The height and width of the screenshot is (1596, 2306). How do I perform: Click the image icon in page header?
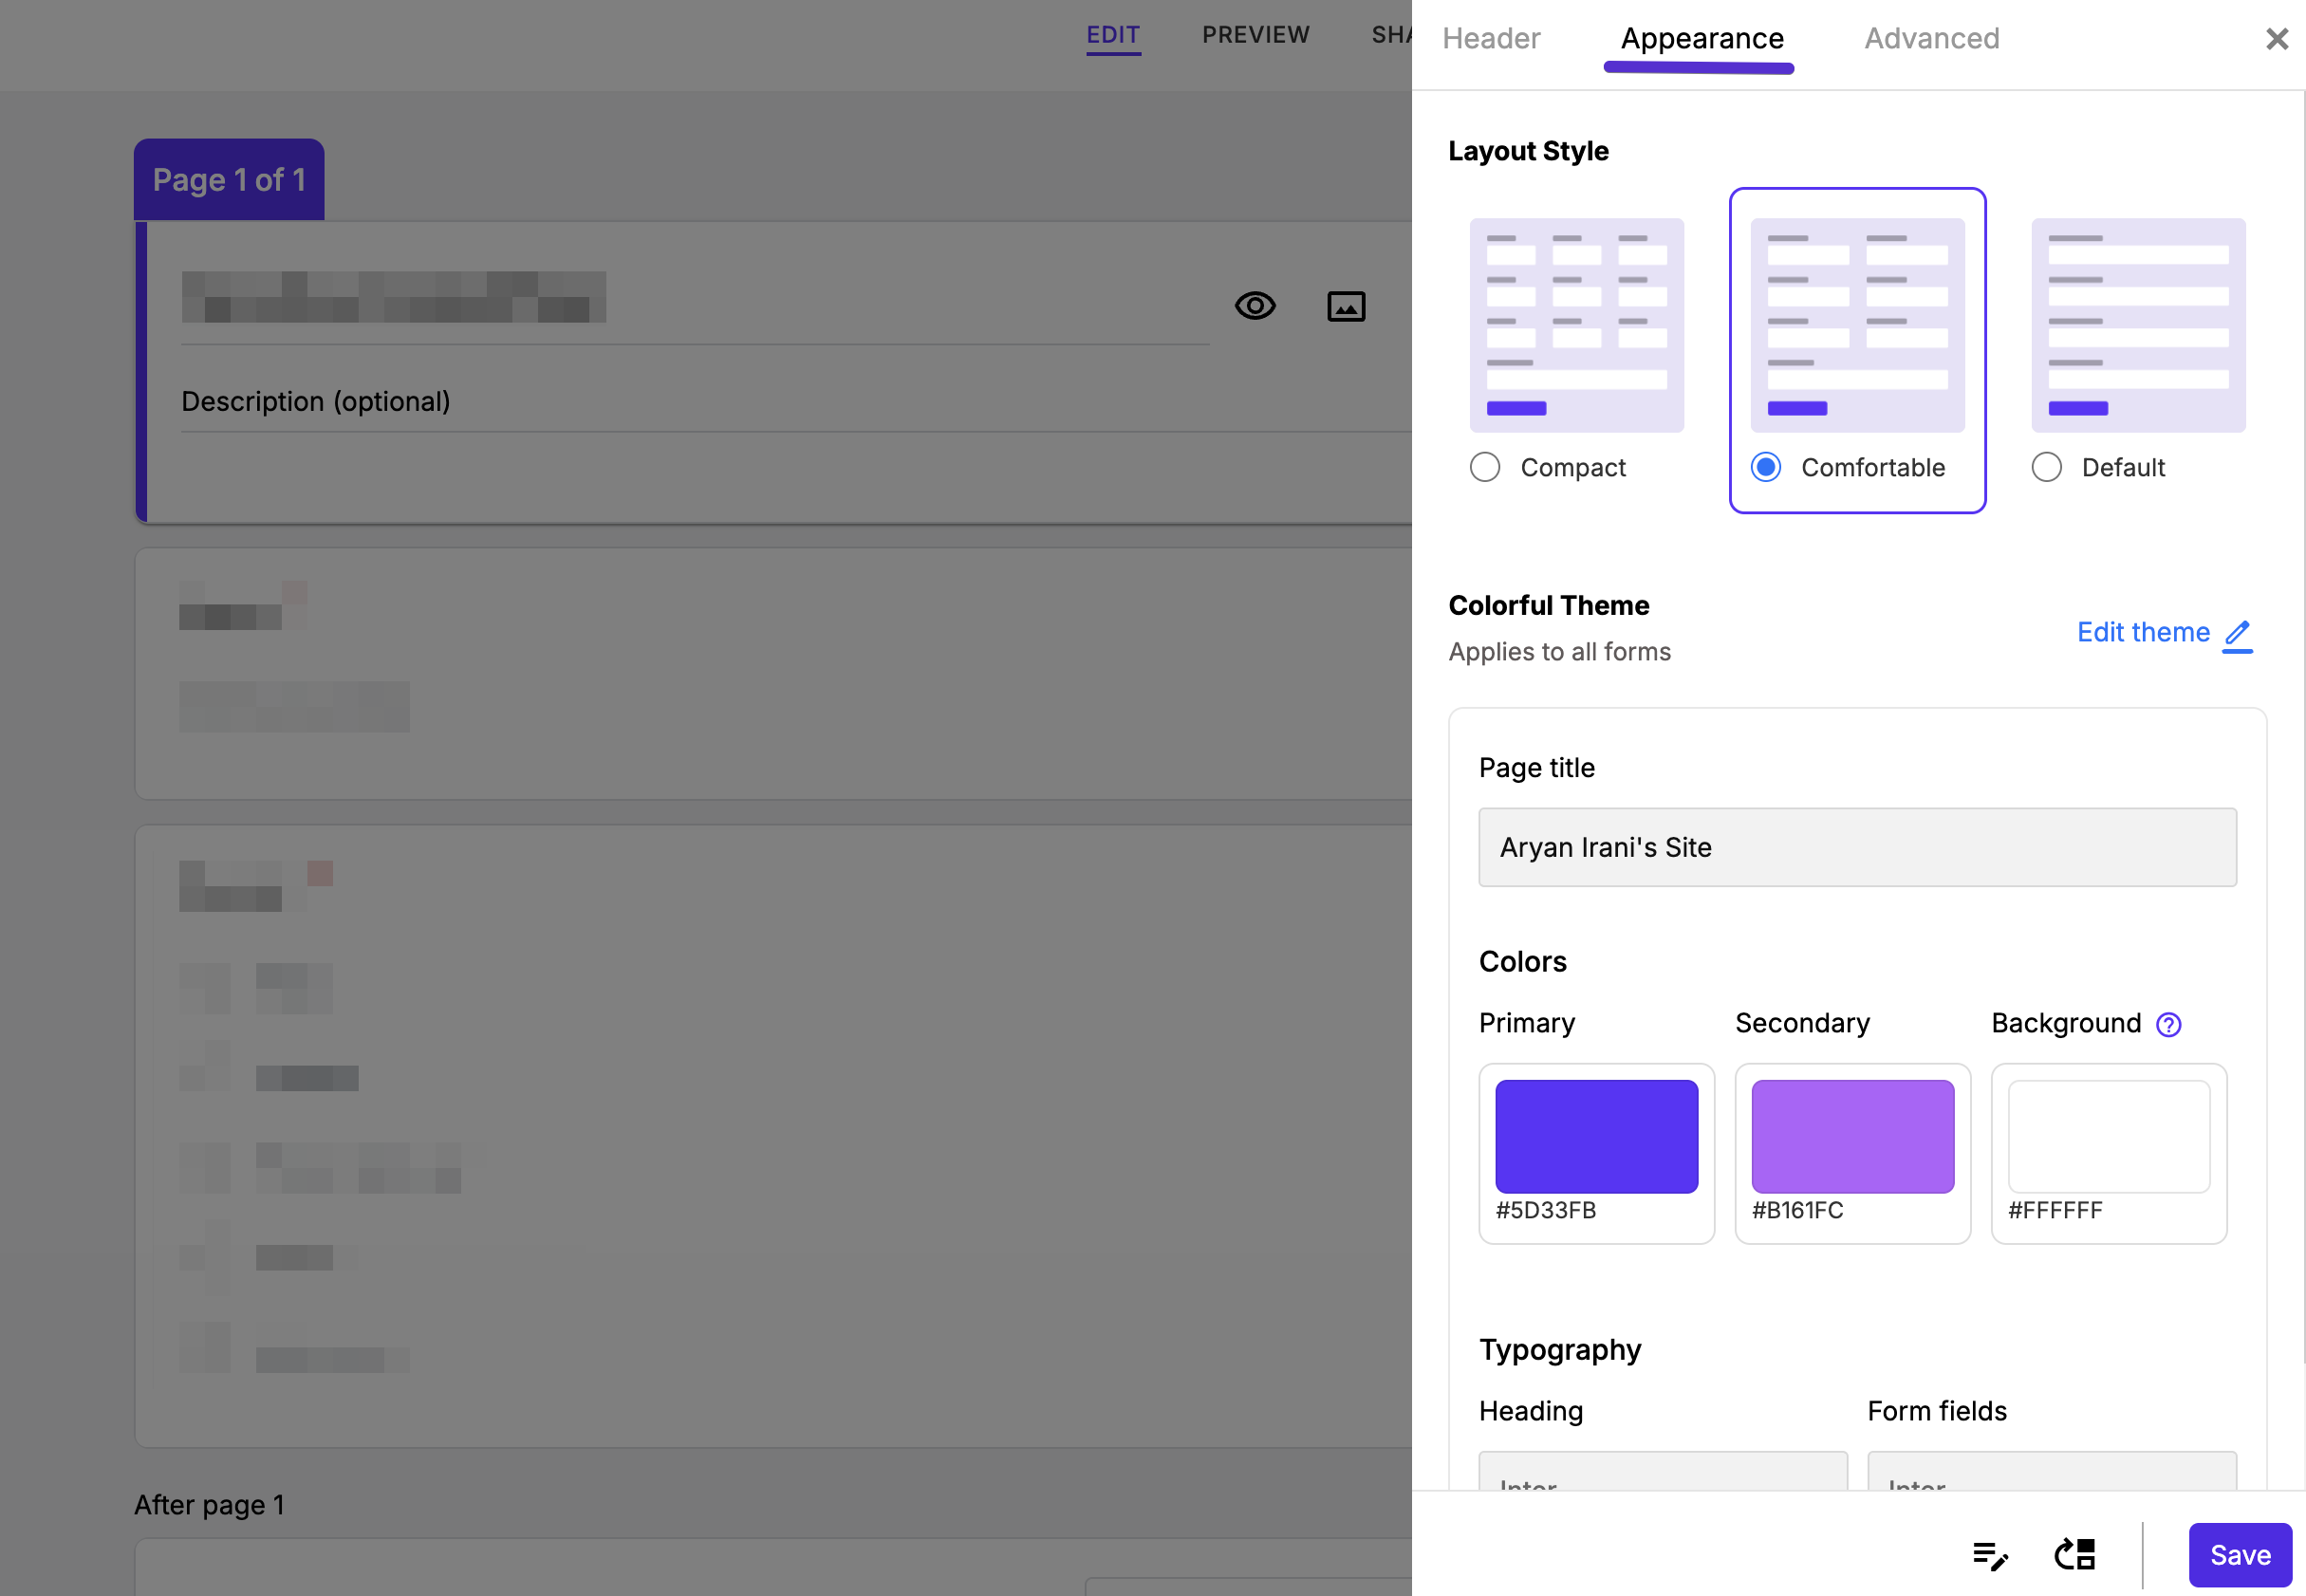[x=1346, y=307]
